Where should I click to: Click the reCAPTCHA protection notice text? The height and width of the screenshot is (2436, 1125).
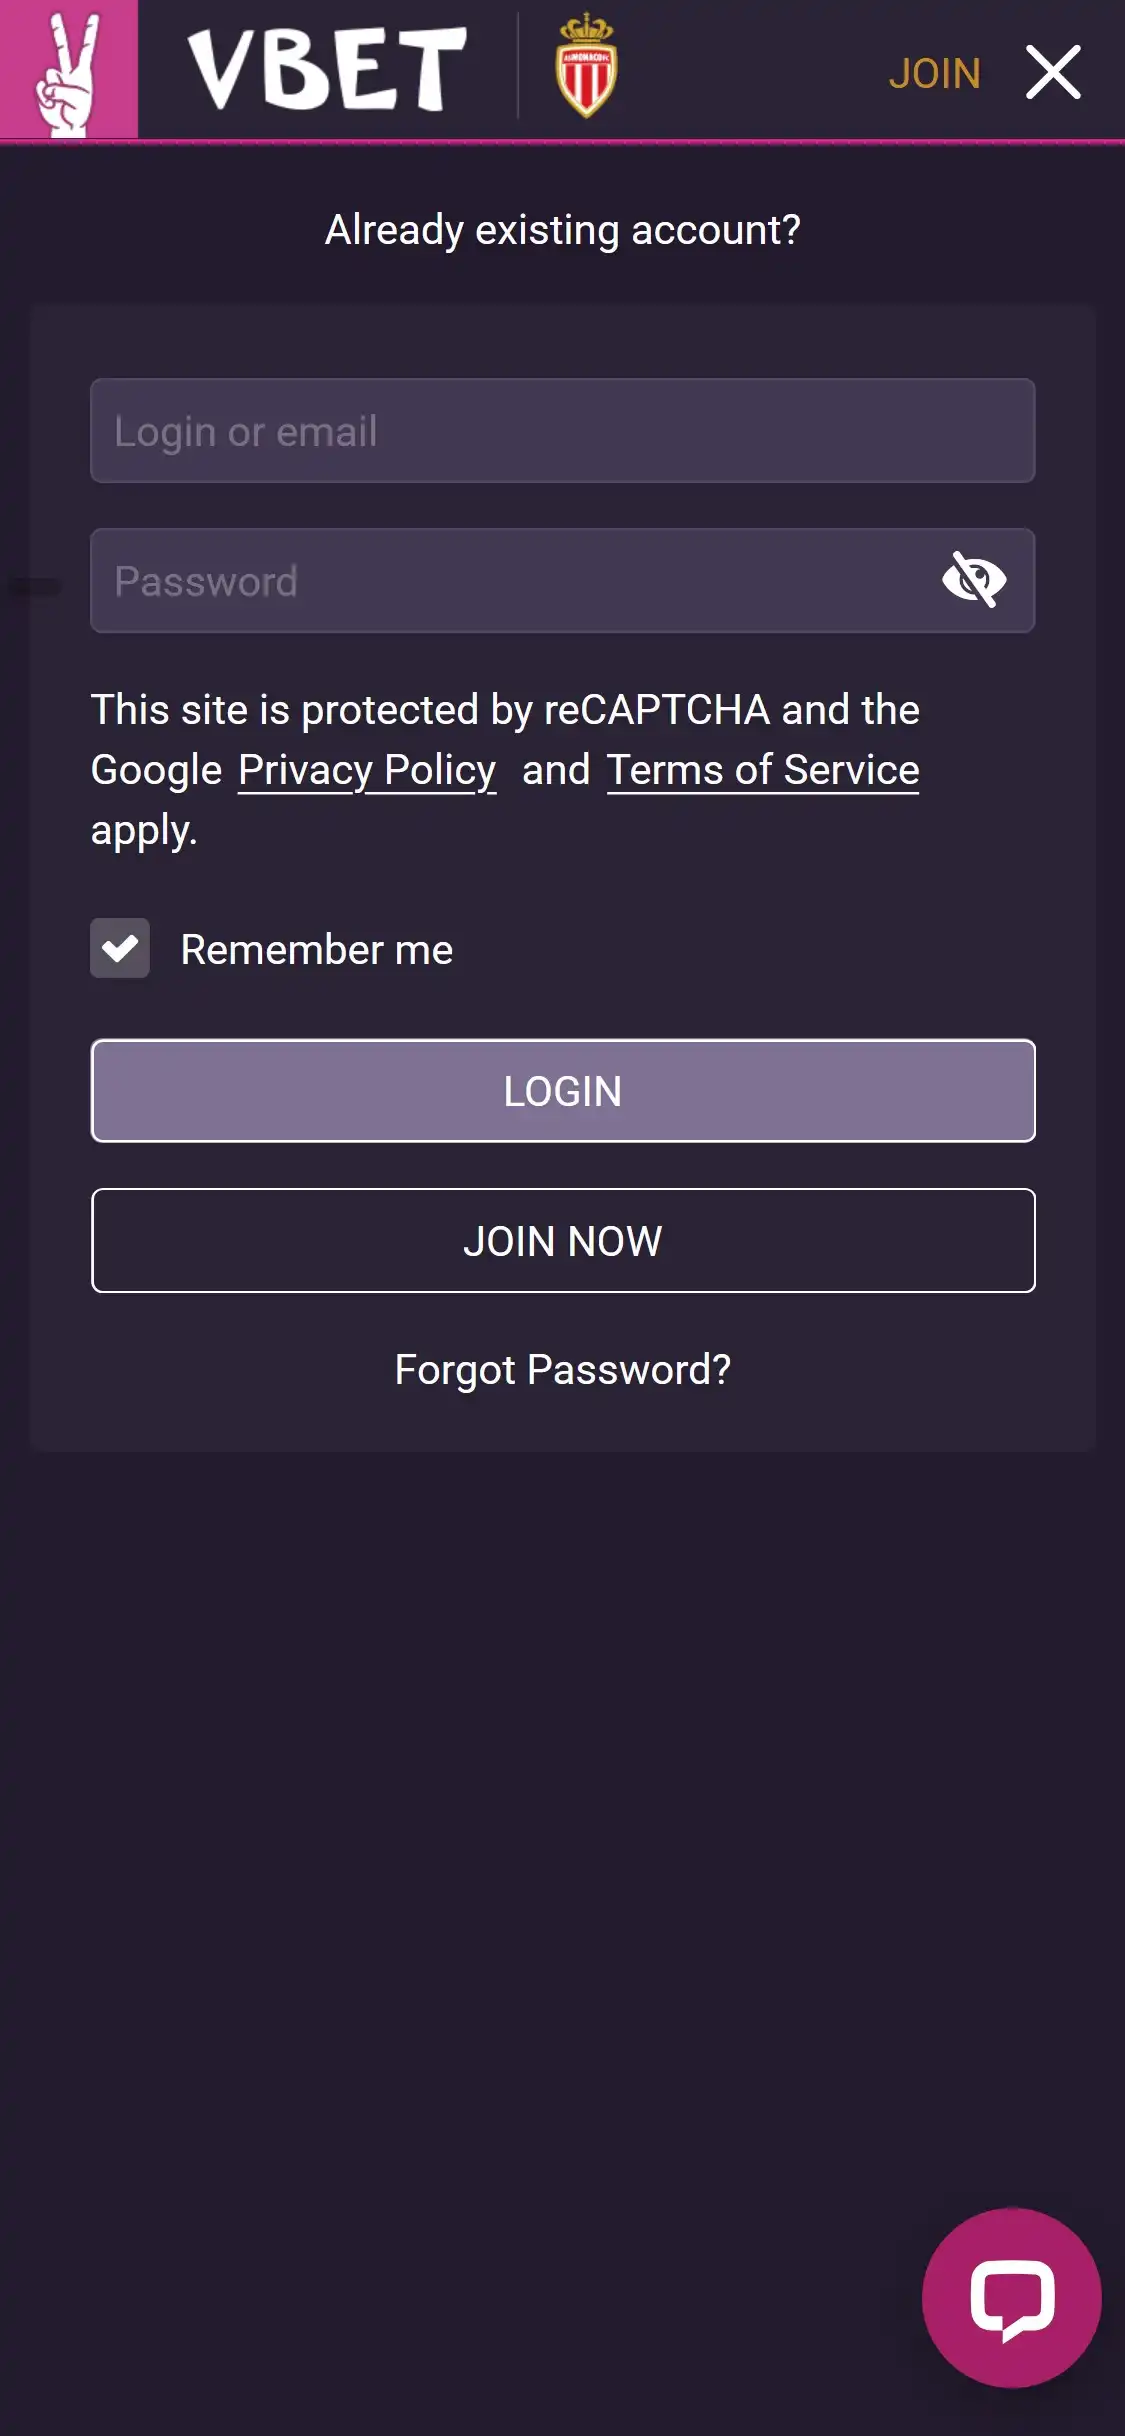pyautogui.click(x=505, y=710)
